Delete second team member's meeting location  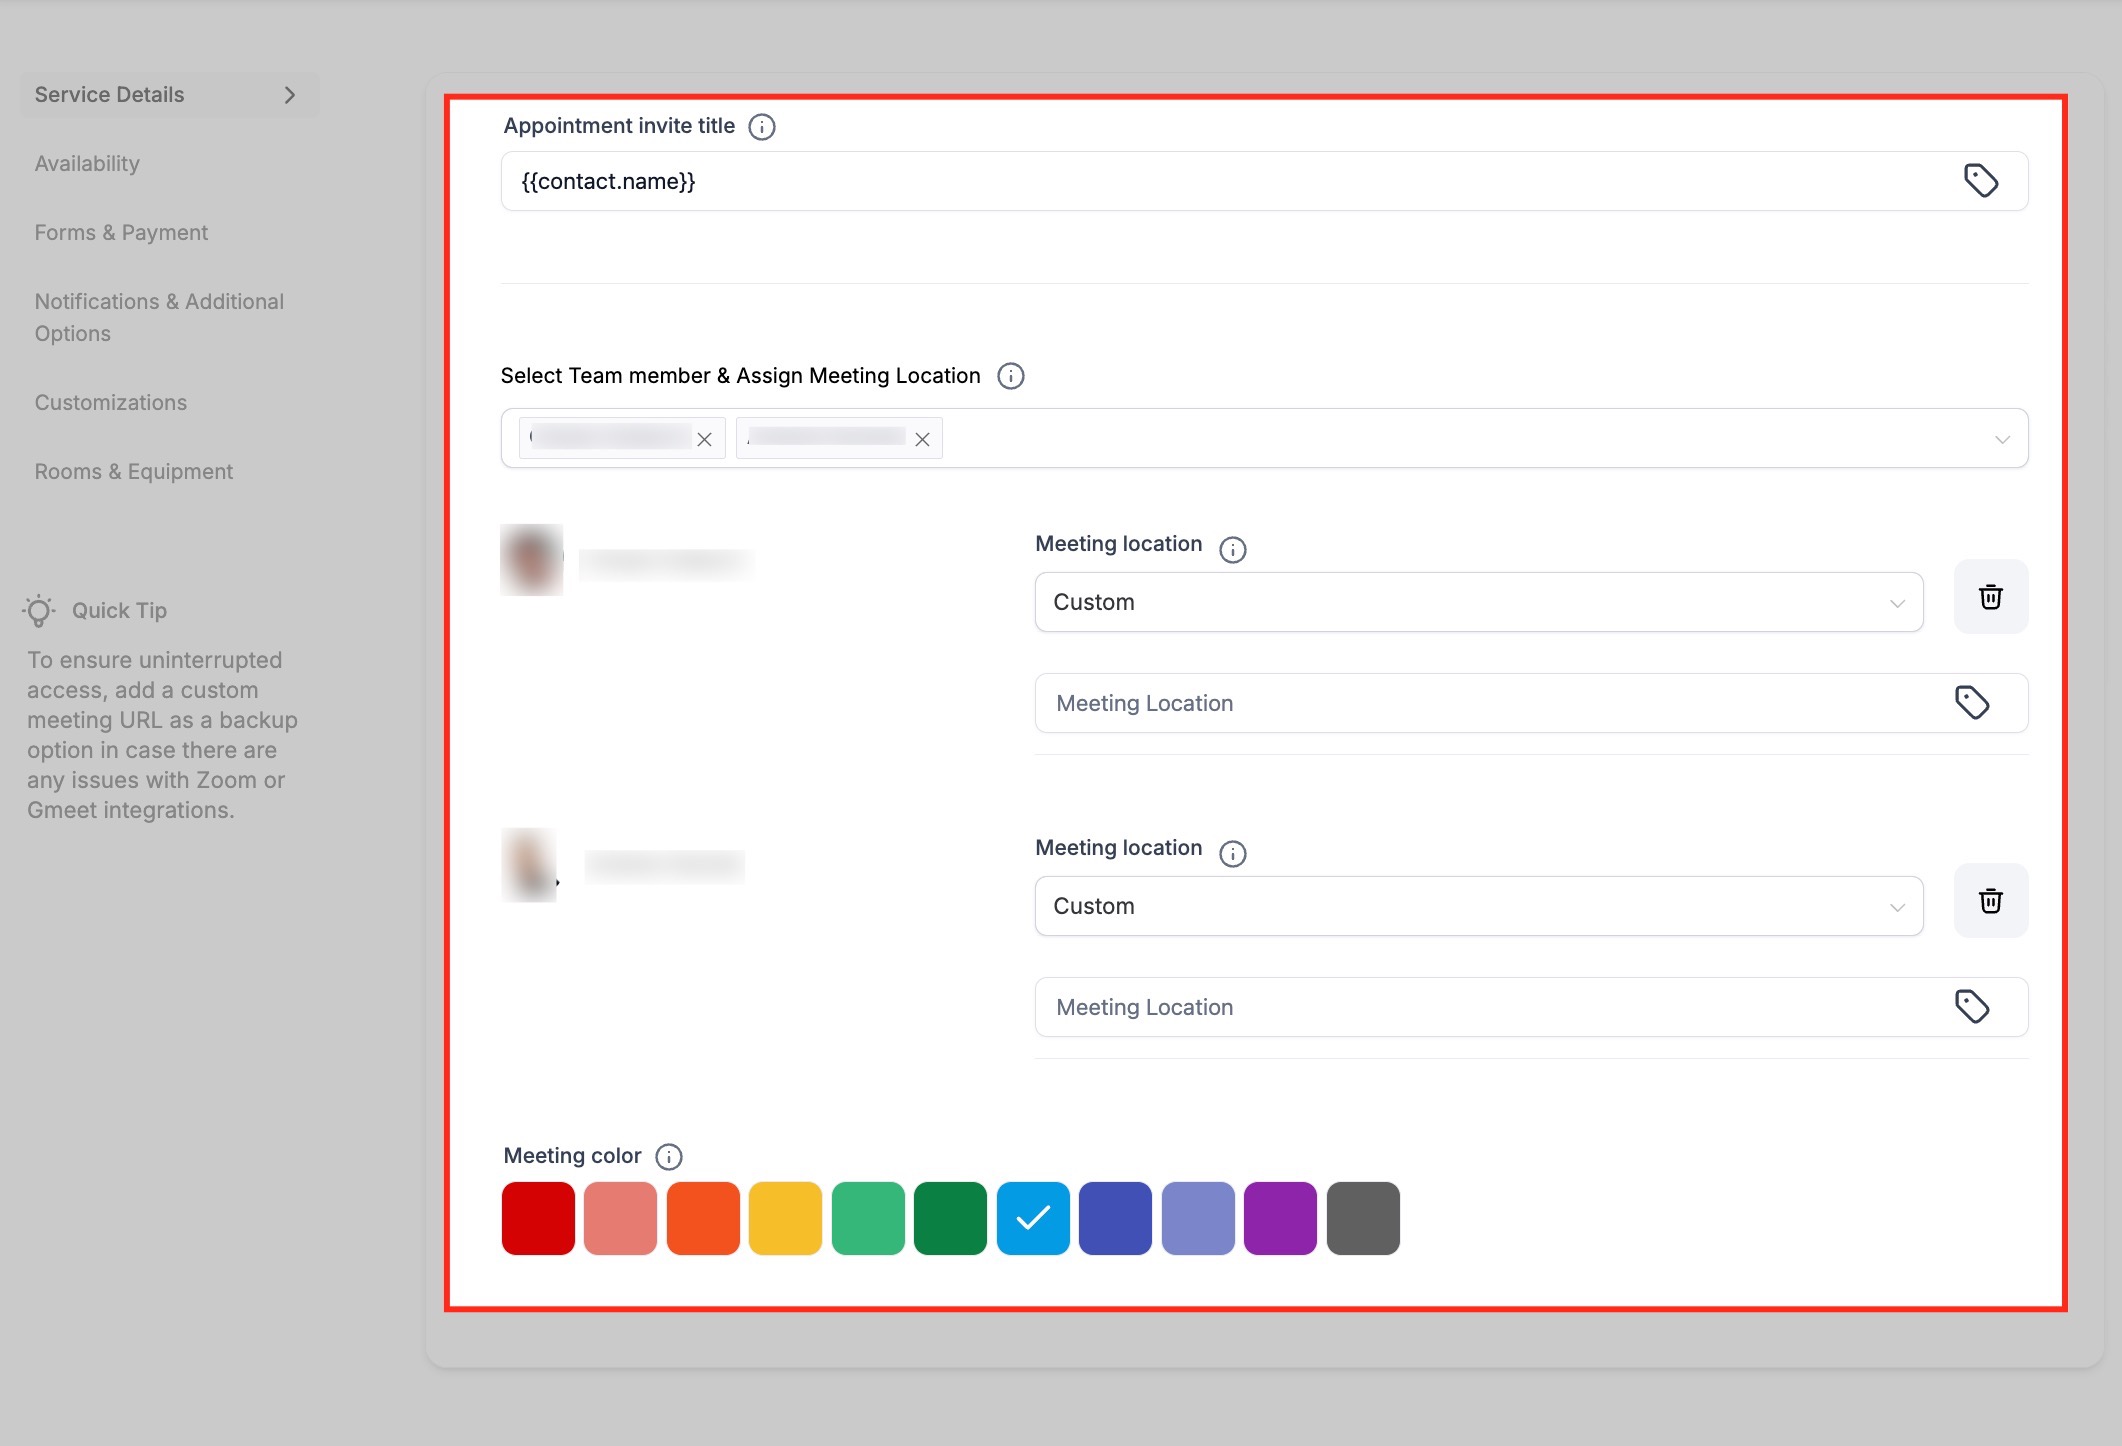pyautogui.click(x=1990, y=901)
